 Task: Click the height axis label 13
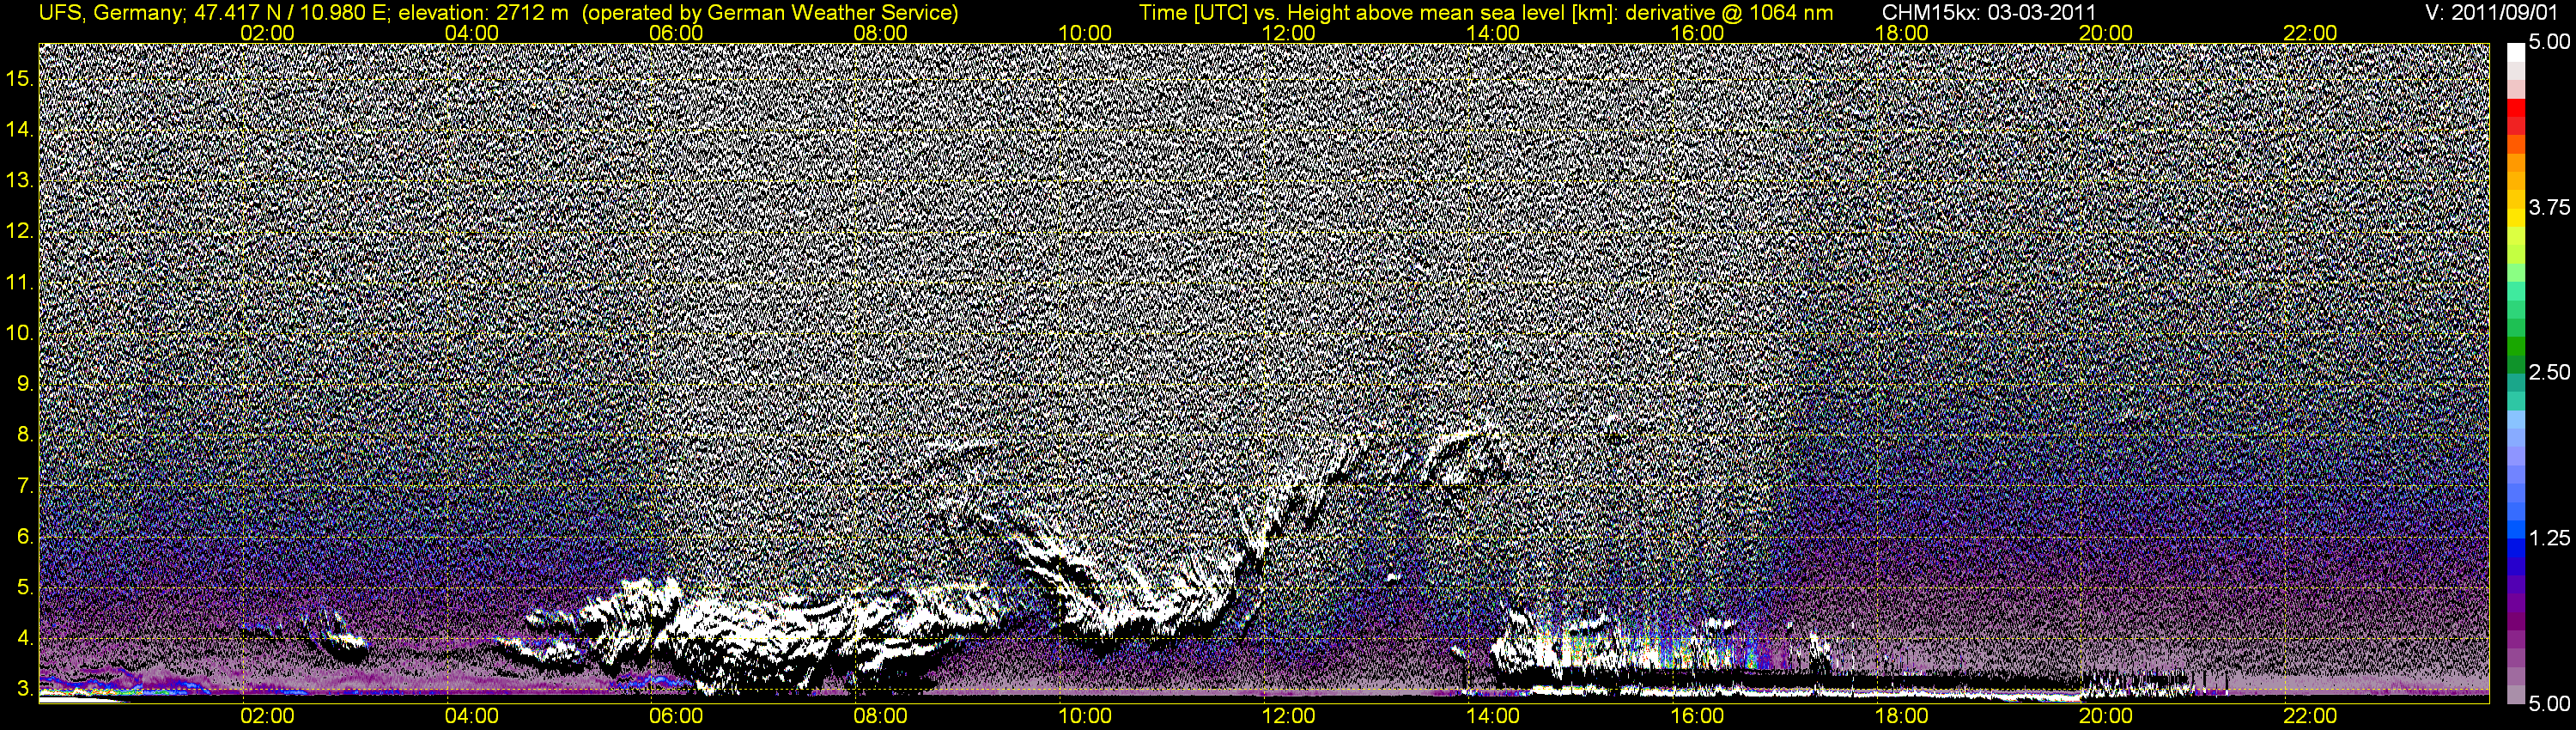(19, 181)
